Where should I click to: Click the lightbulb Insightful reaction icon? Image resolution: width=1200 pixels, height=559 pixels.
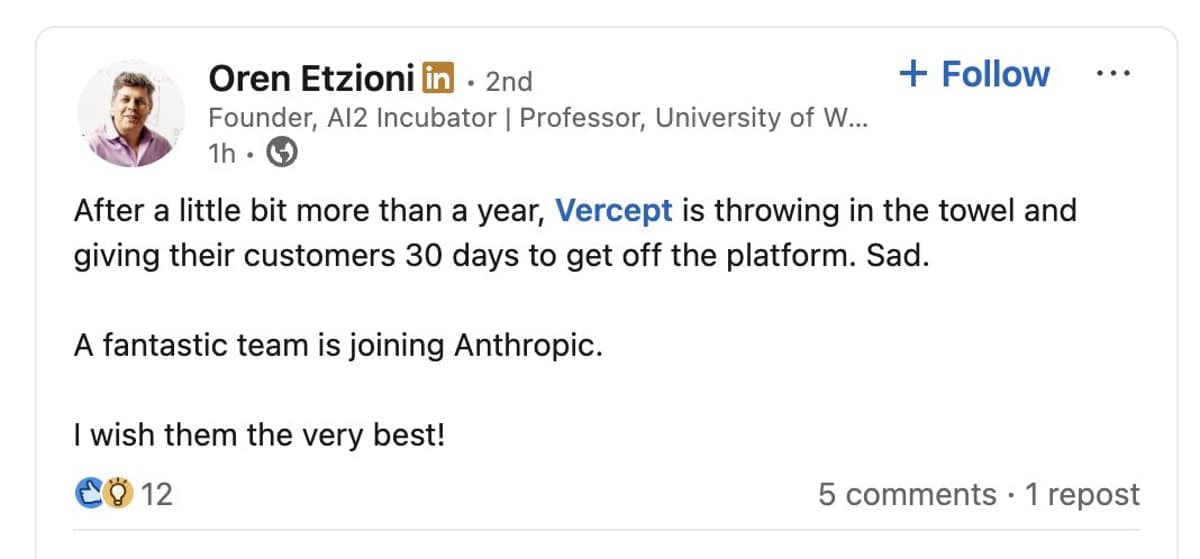(x=119, y=493)
